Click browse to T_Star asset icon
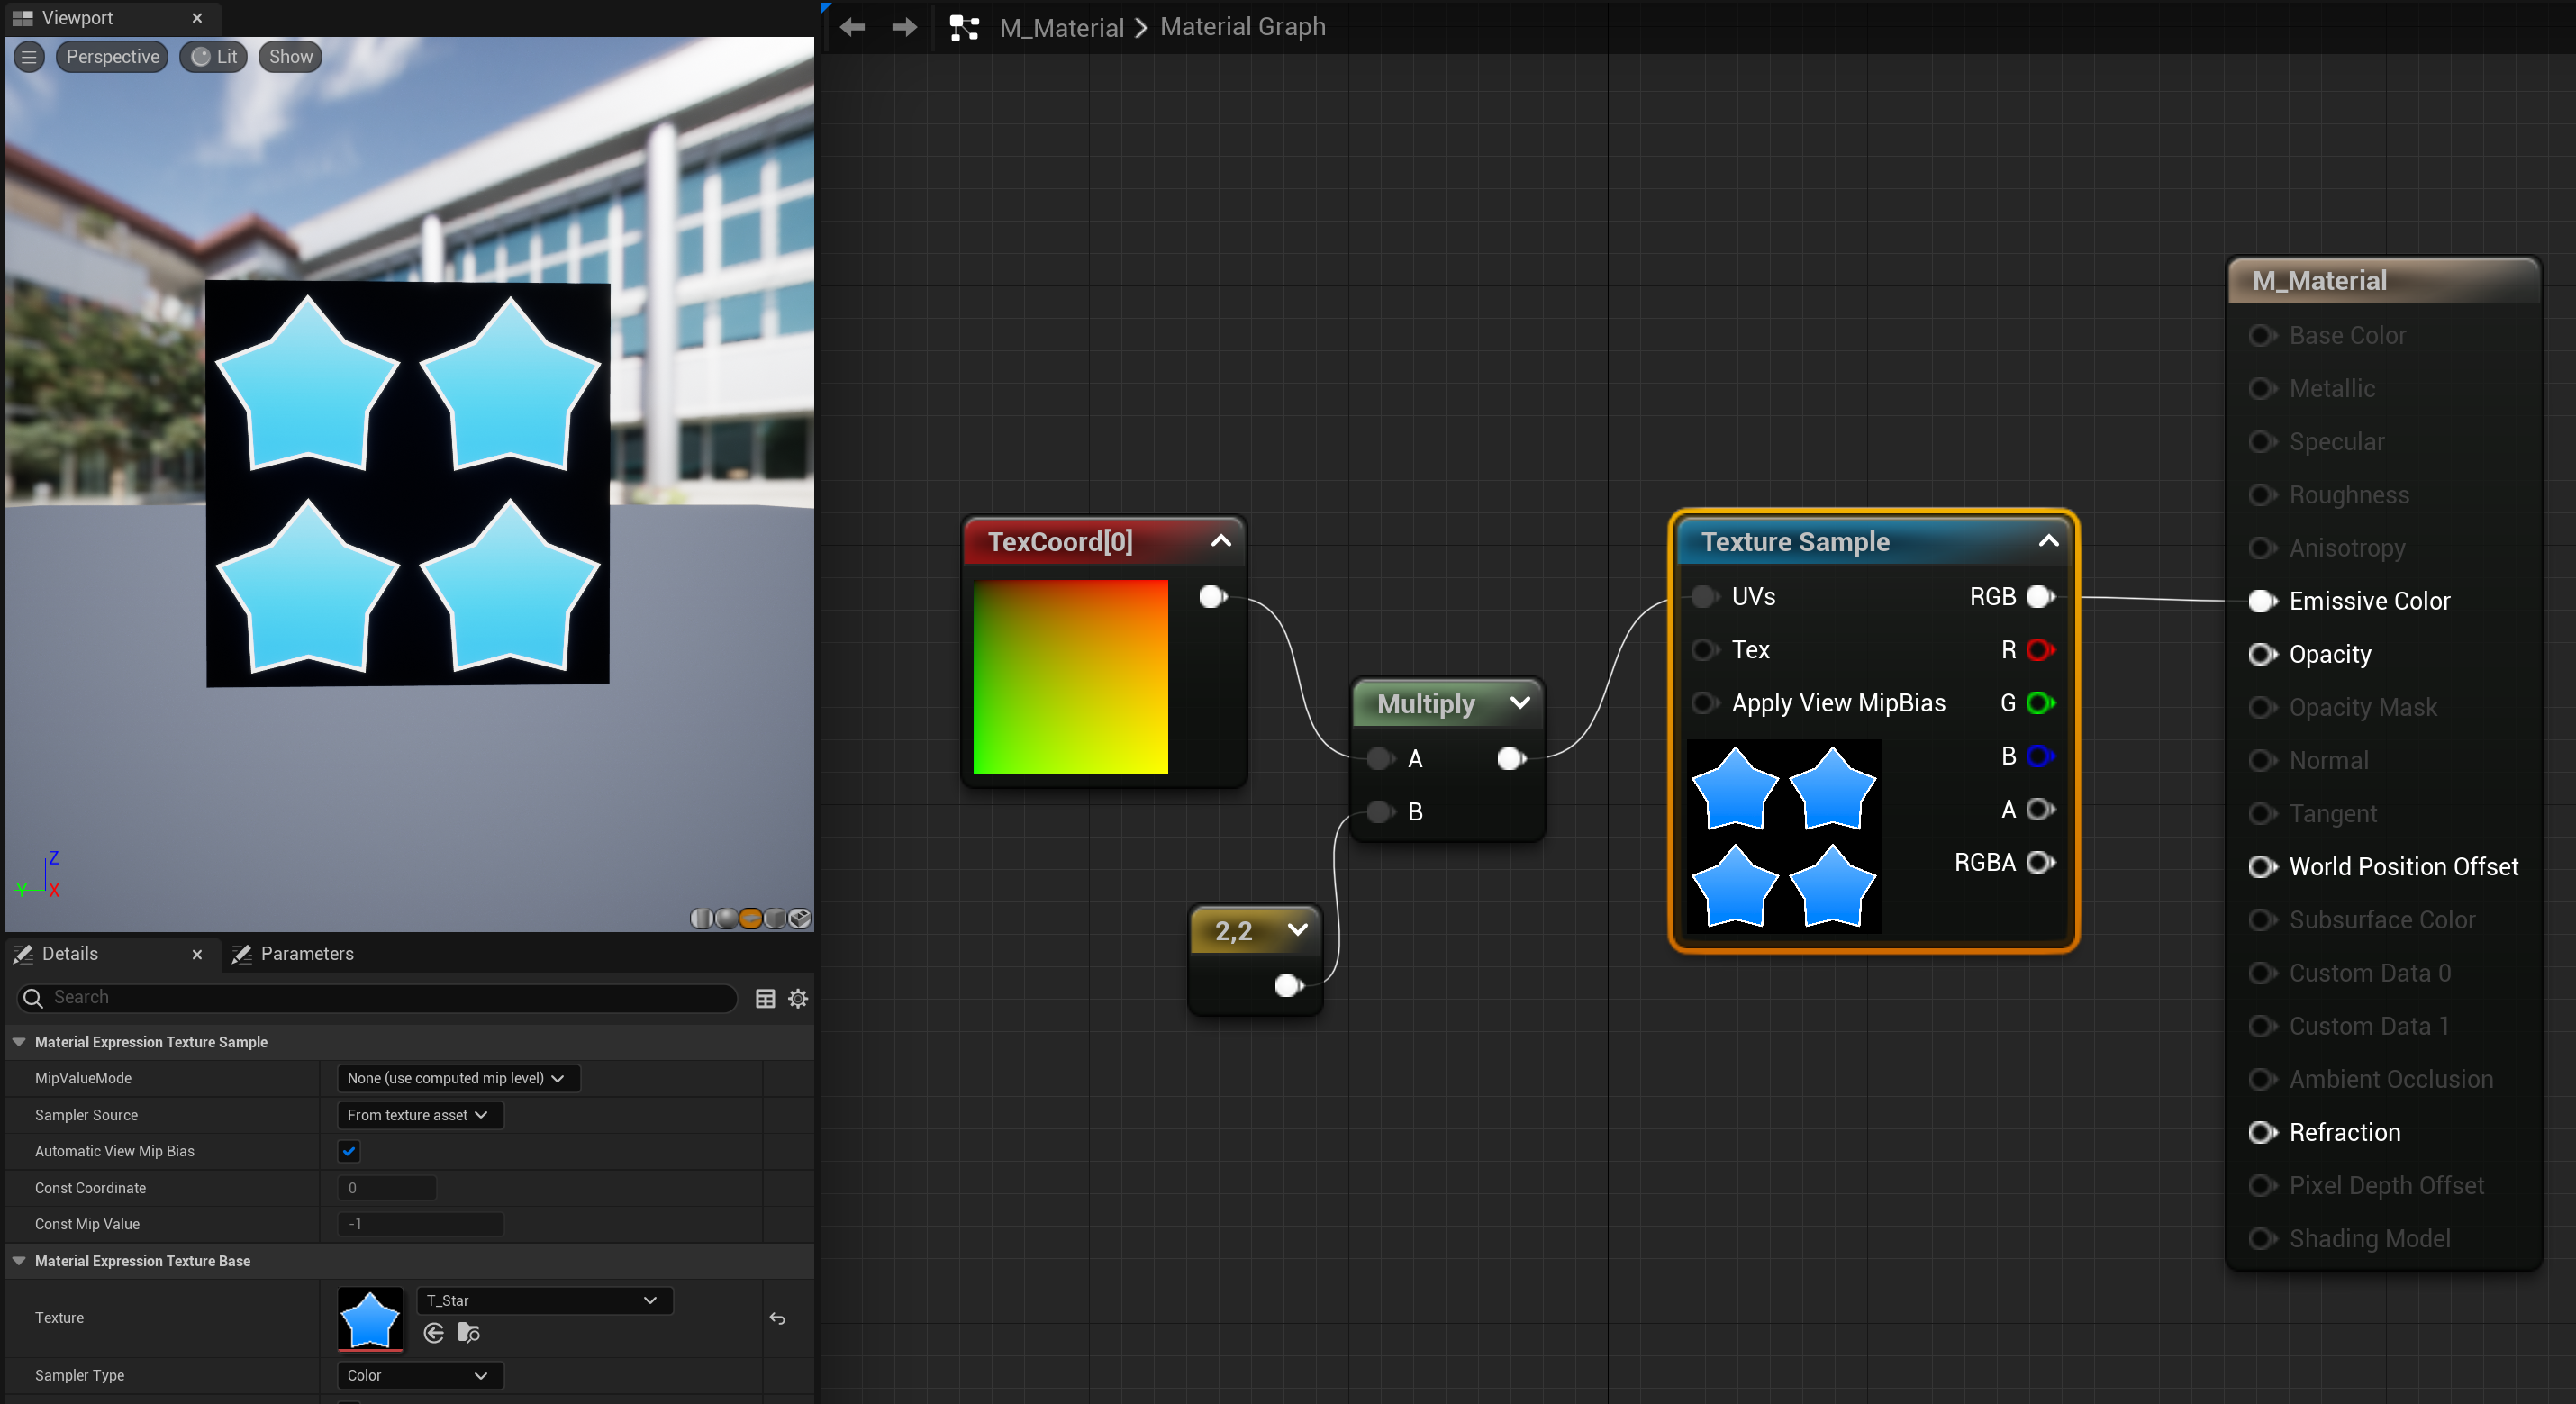Viewport: 2576px width, 1404px height. (x=469, y=1332)
